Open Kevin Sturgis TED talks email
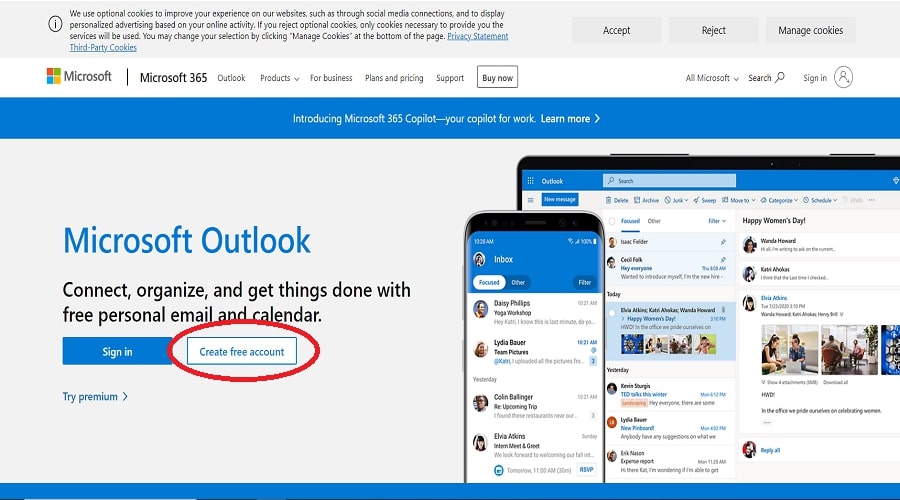The width and height of the screenshot is (900, 500). point(669,394)
